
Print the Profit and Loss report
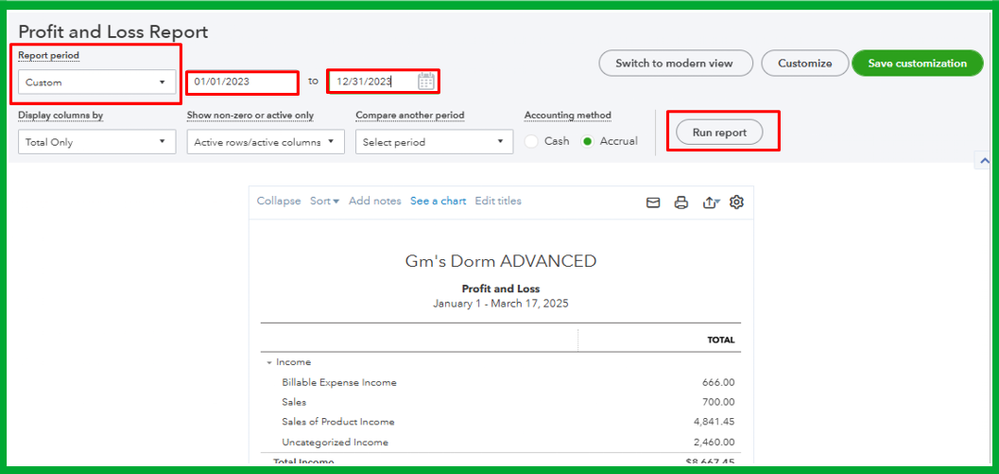click(x=681, y=203)
